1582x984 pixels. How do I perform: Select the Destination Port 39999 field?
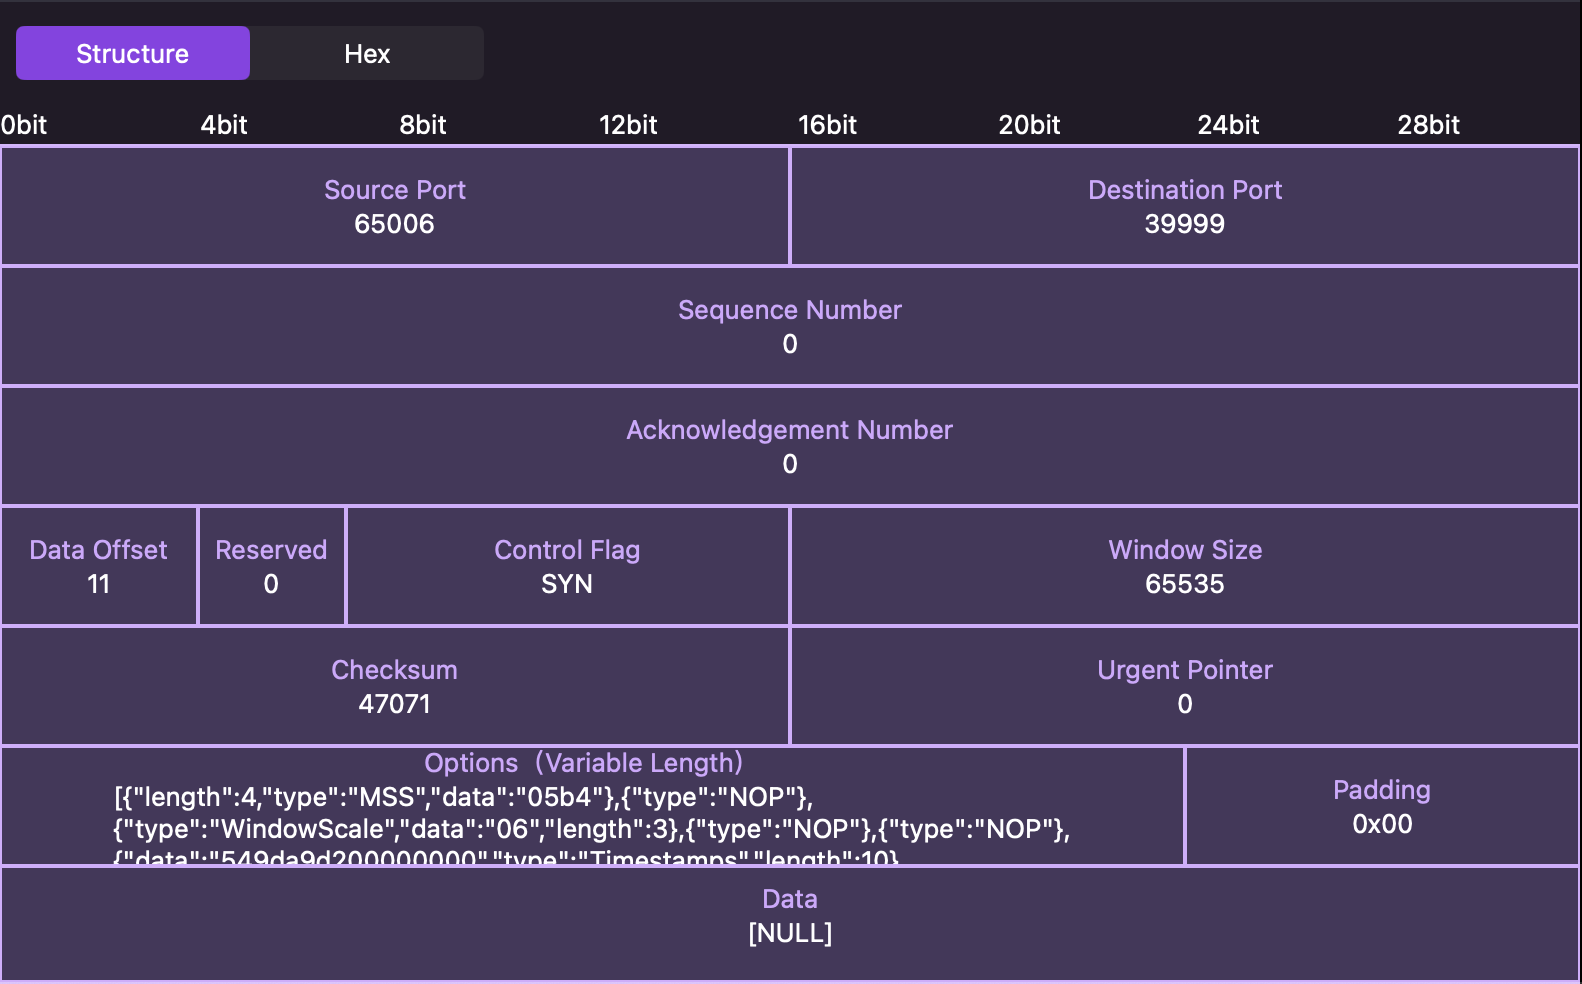click(1185, 206)
